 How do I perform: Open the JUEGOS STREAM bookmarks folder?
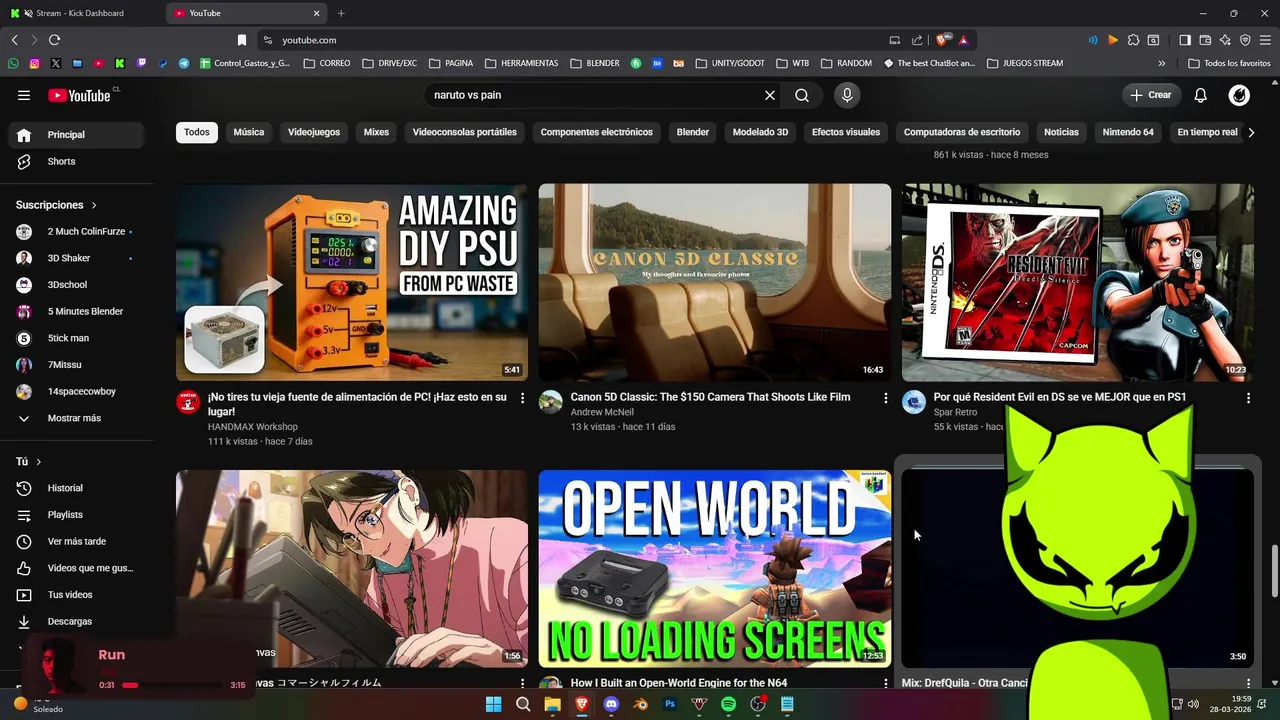pos(1025,63)
